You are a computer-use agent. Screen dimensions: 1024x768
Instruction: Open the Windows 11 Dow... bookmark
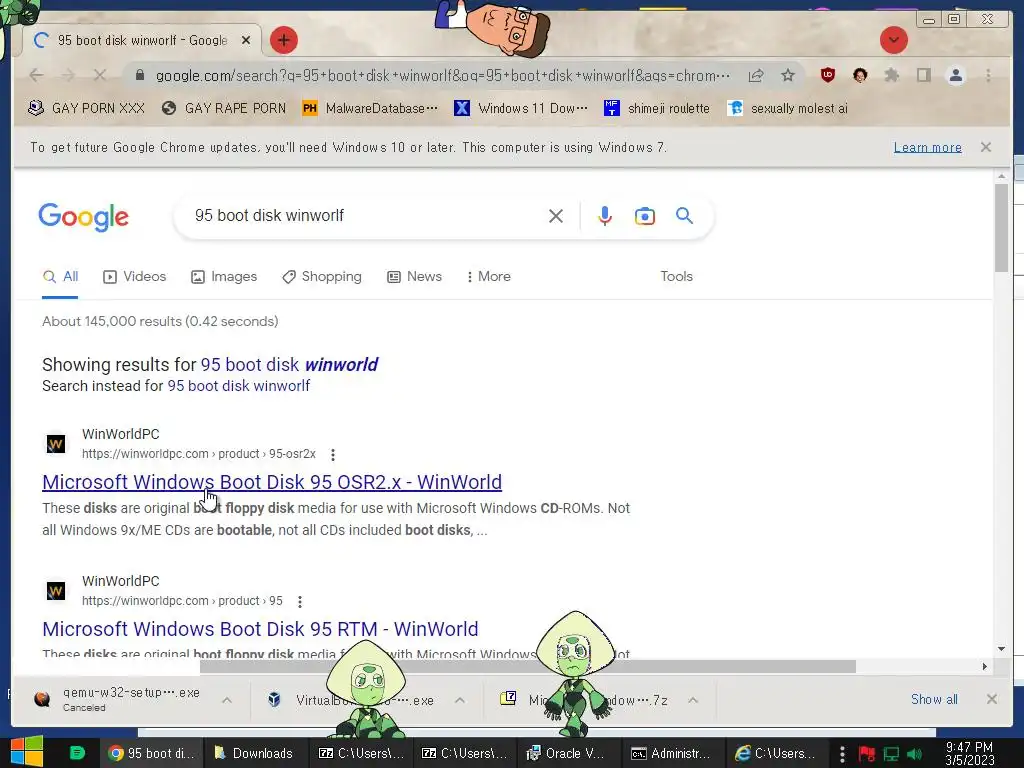(x=521, y=108)
